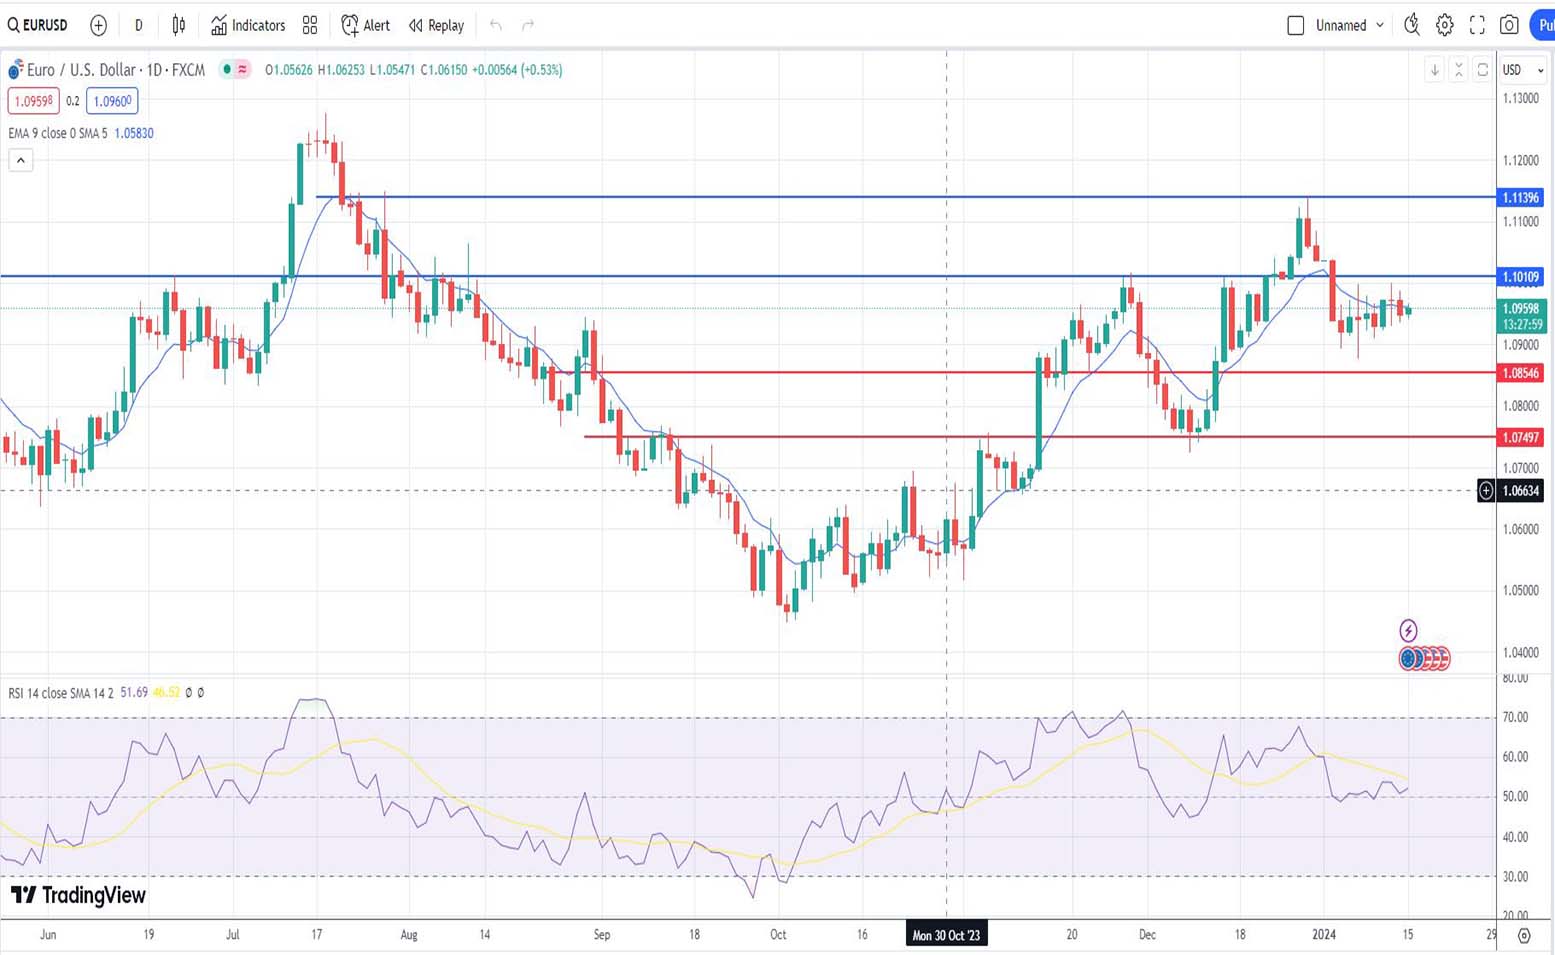Click the blue buy price 1.09600 button
This screenshot has width=1555, height=955.
112,101
